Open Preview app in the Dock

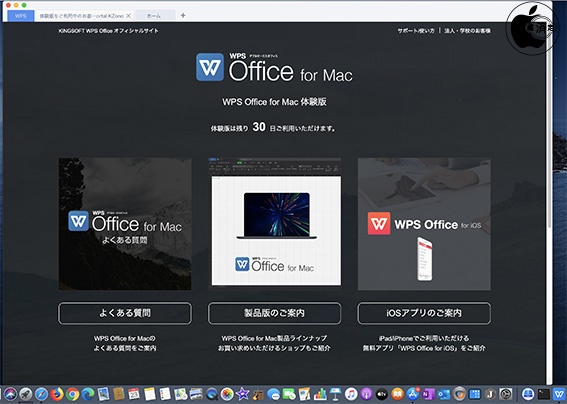pyautogui.click(x=103, y=394)
